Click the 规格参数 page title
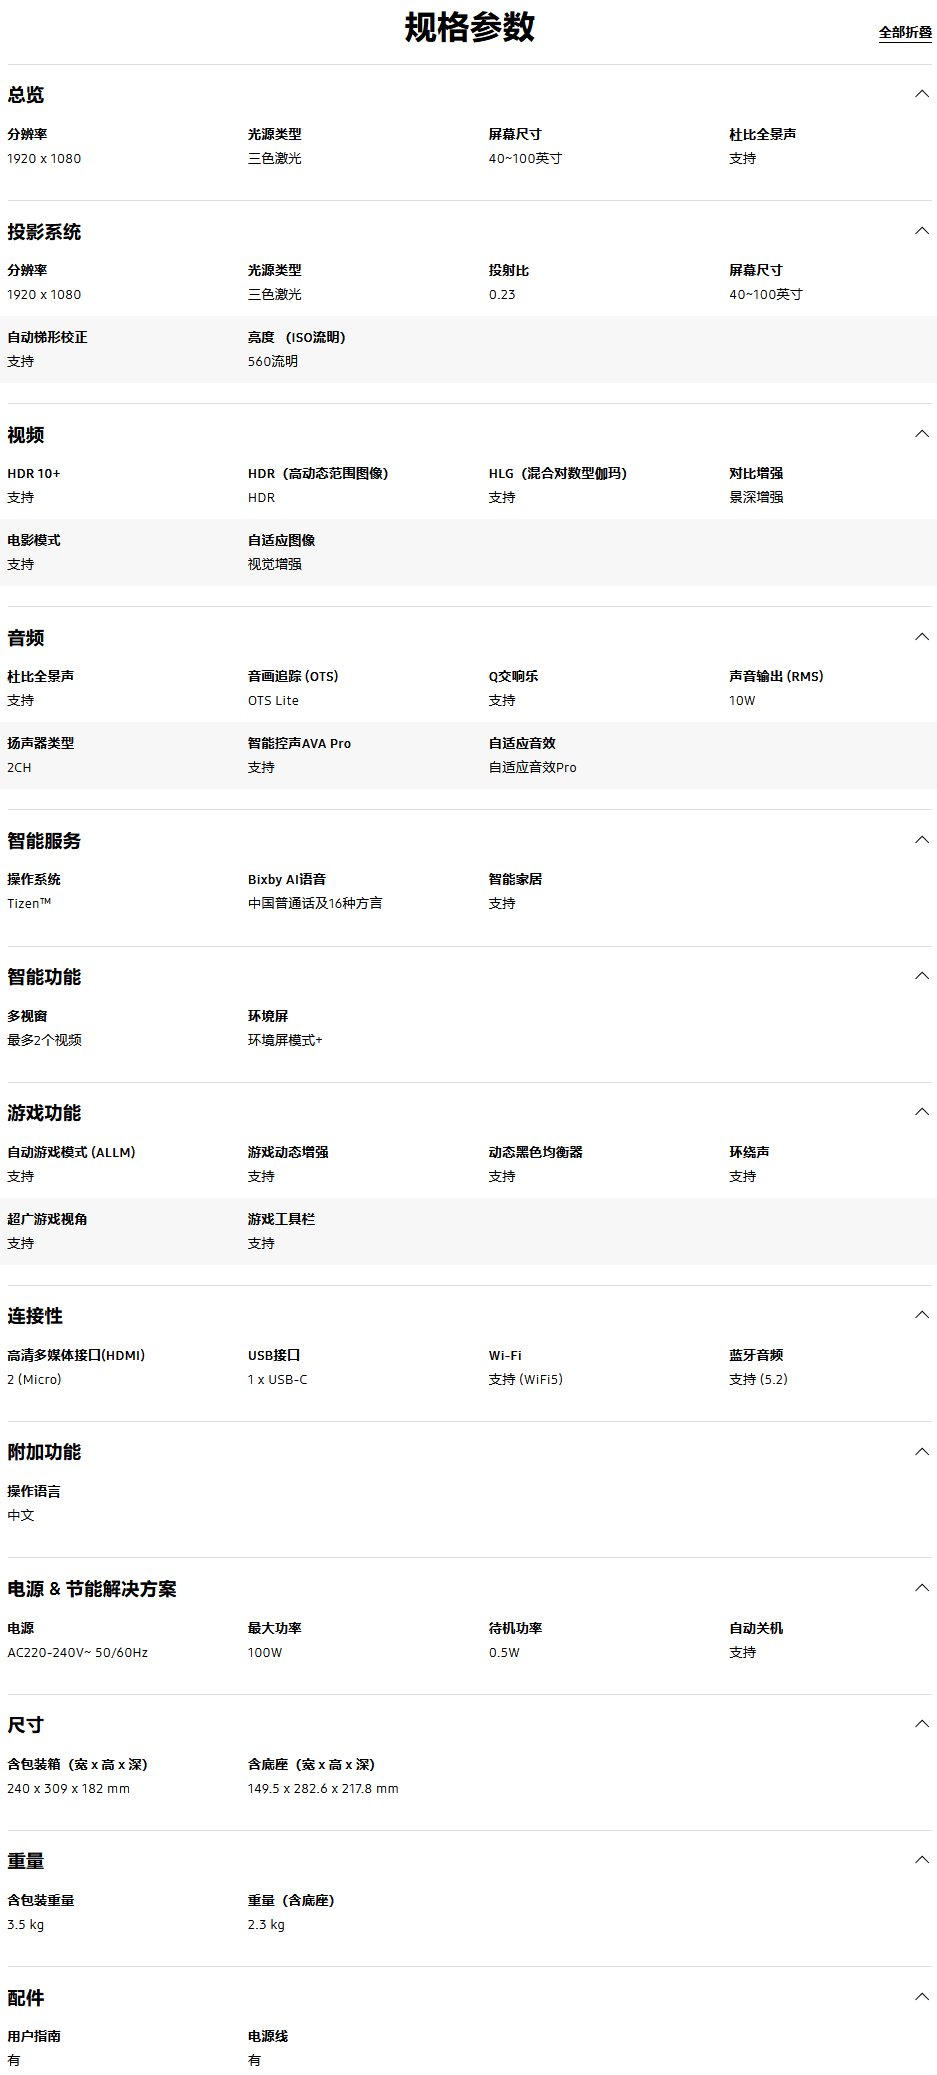Image resolution: width=937 pixels, height=2075 pixels. click(x=469, y=28)
